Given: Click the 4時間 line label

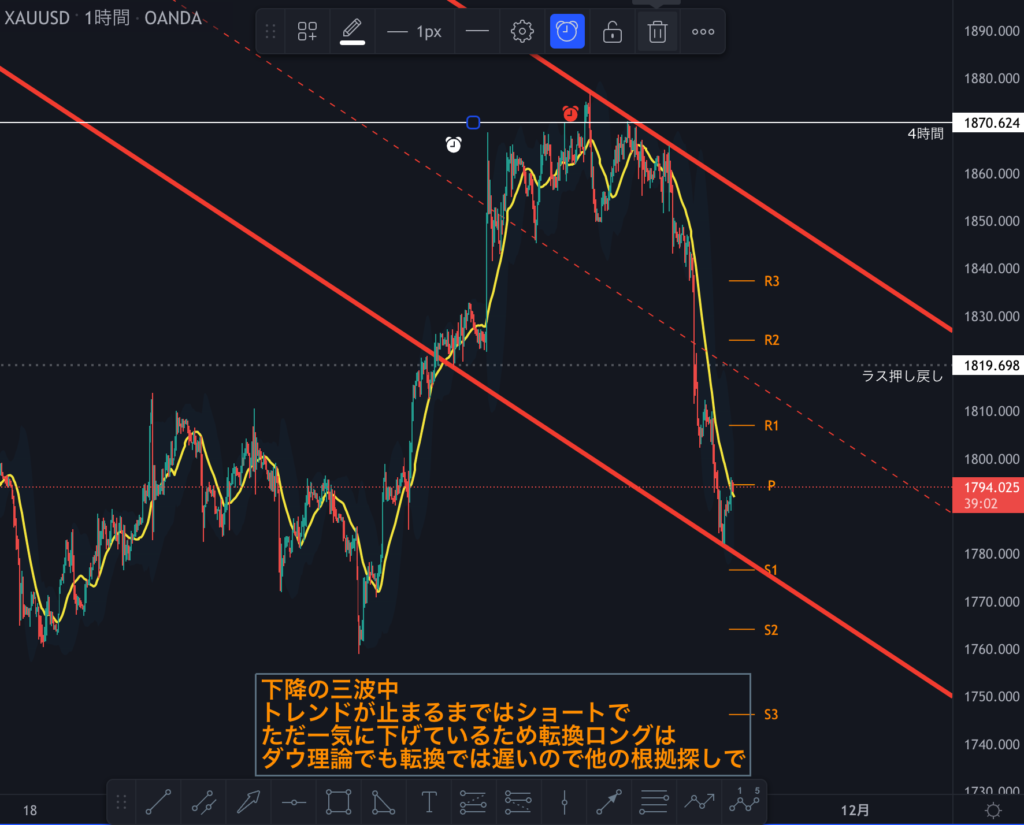Looking at the screenshot, I should tap(925, 134).
